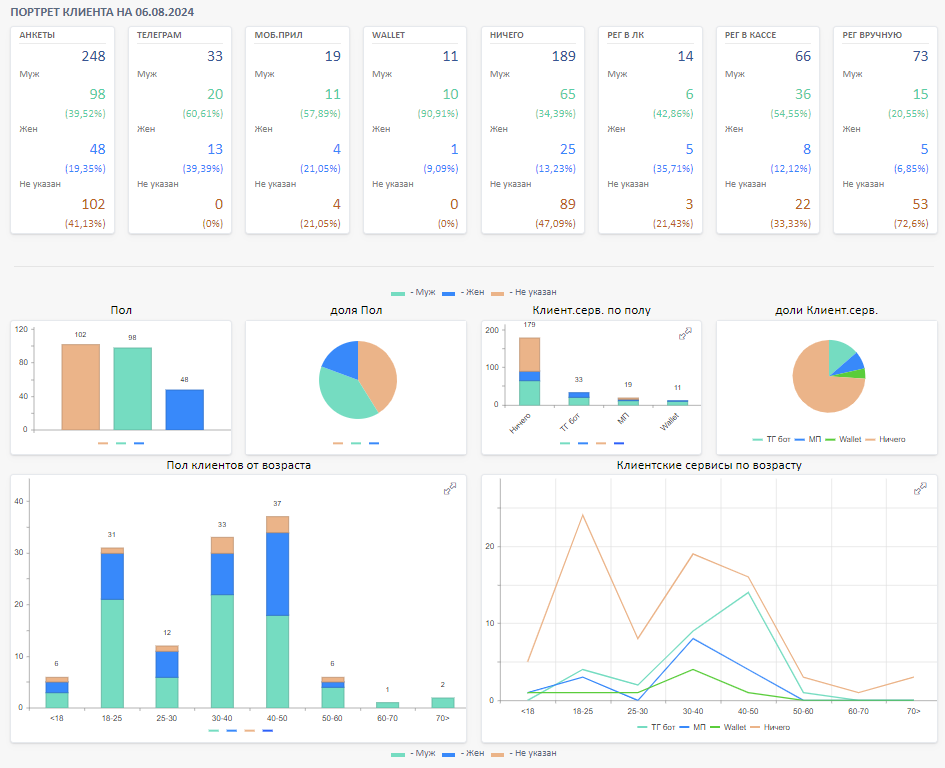Click orange legend marker under Пол bar chart
The width and height of the screenshot is (945, 768).
click(103, 443)
